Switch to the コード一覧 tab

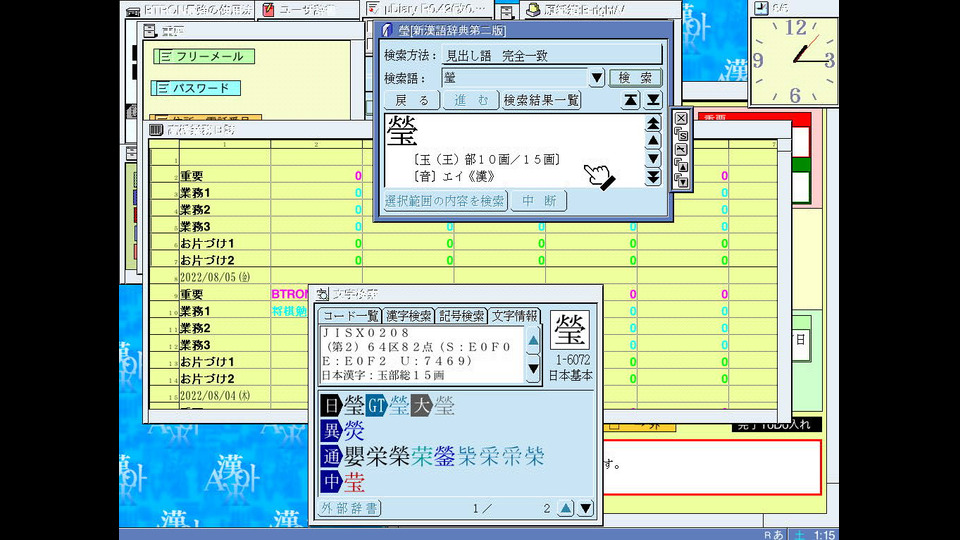pos(350,316)
